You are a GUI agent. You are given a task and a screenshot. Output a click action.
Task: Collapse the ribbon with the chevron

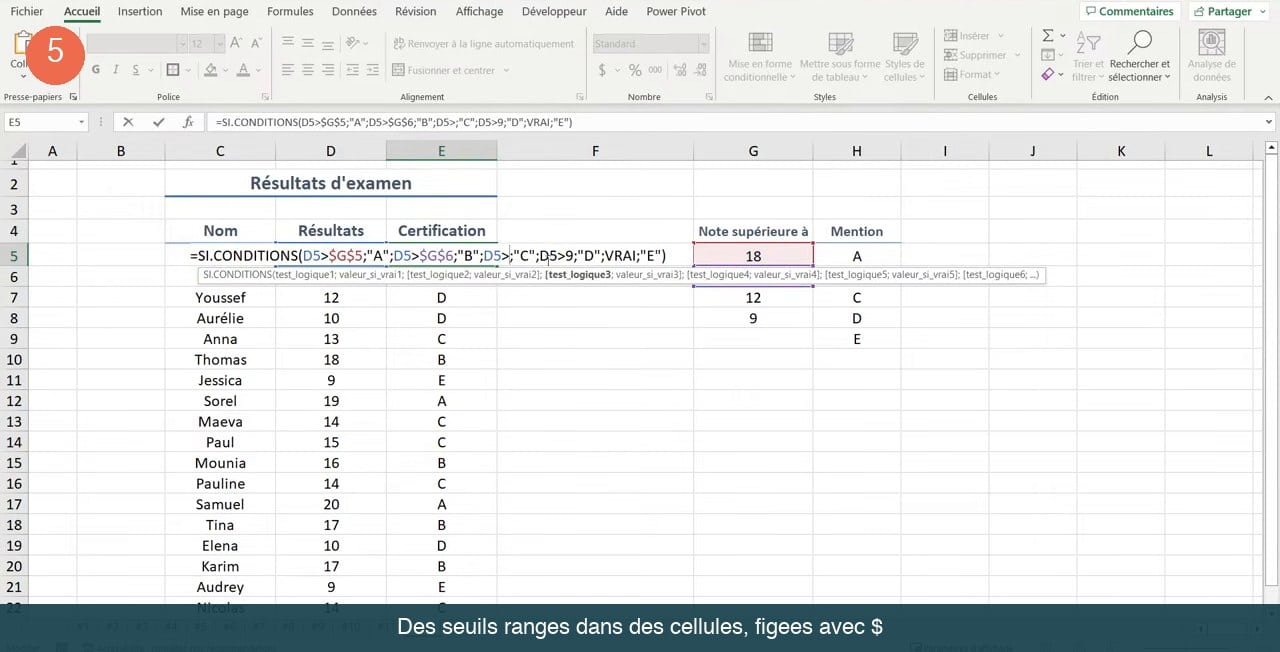(1267, 97)
